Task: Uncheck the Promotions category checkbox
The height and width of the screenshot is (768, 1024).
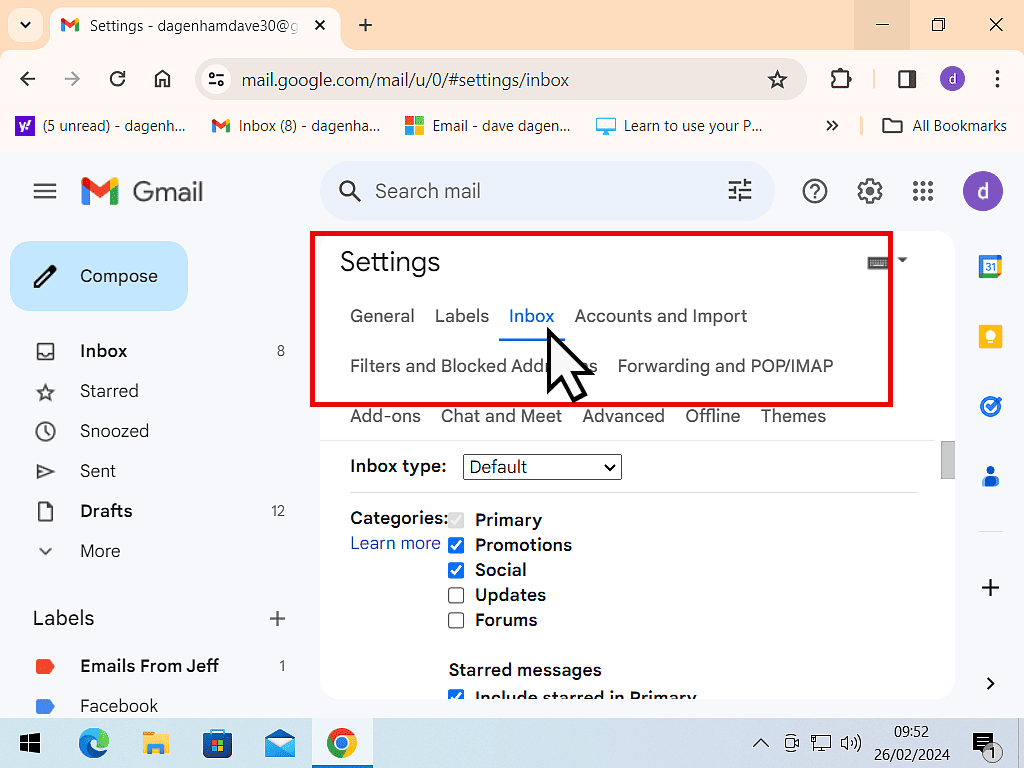Action: (456, 545)
